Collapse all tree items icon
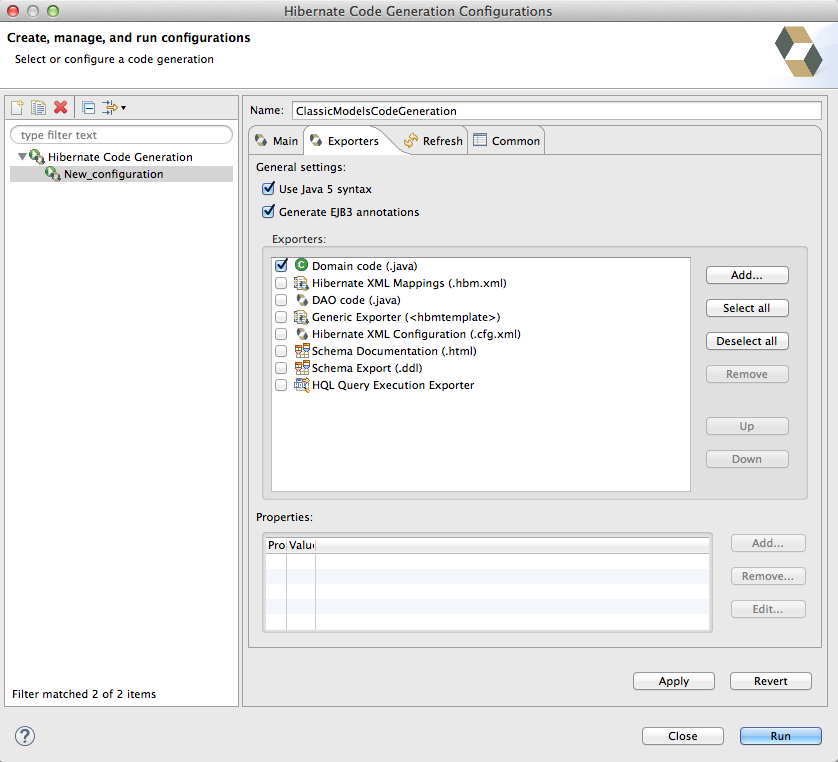Screen dimensions: 838x762 89,108
